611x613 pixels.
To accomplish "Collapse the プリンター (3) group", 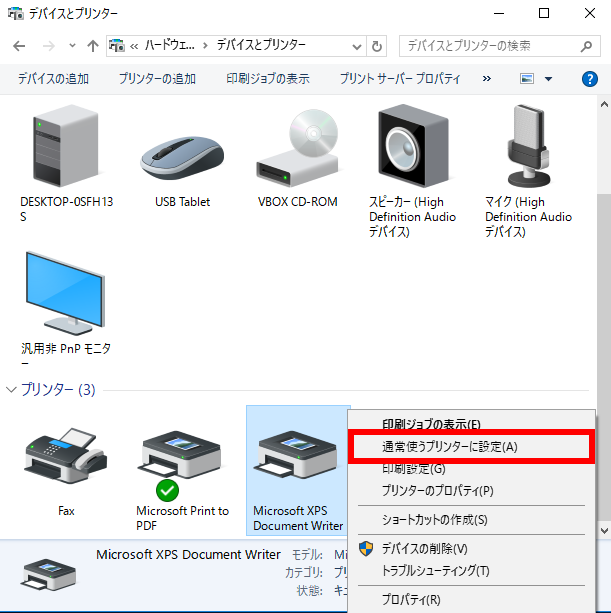I will click(x=11, y=389).
